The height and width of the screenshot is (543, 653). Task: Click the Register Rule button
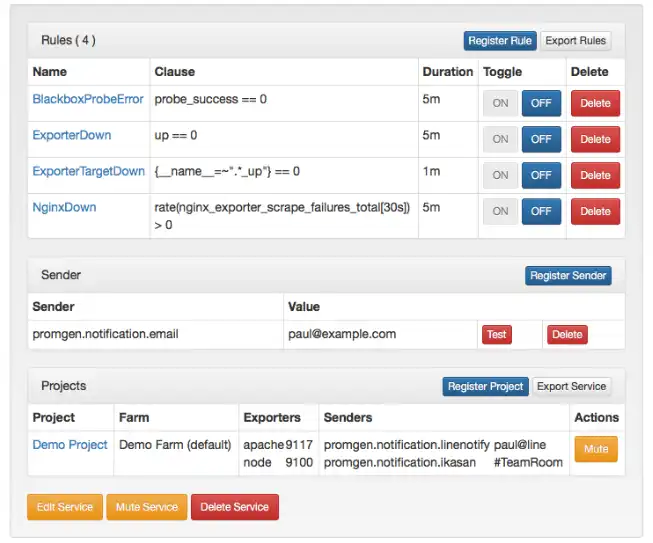pyautogui.click(x=500, y=41)
